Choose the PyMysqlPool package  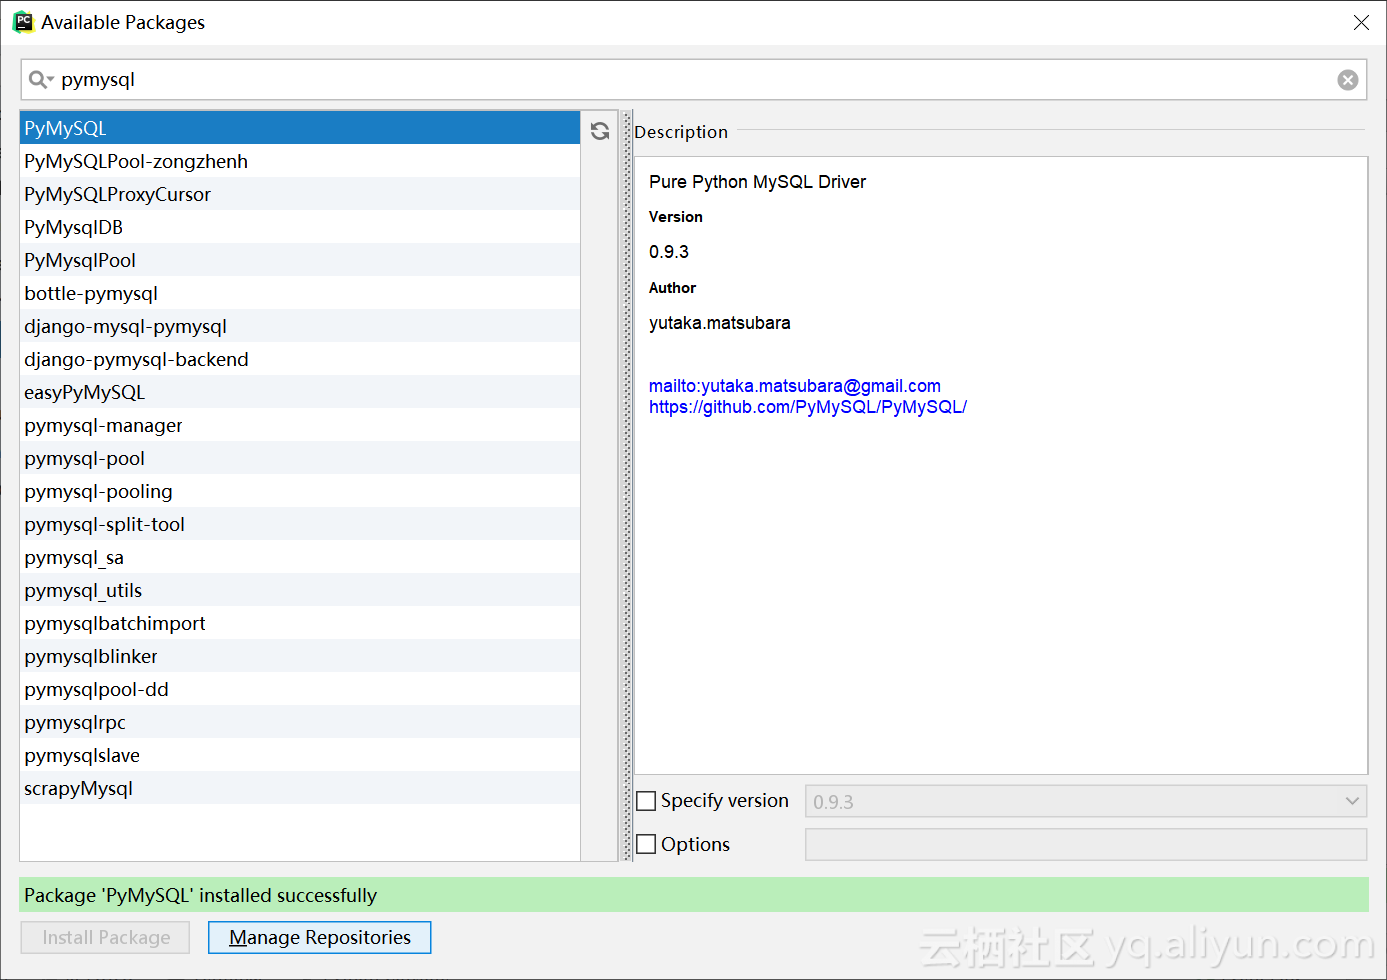(300, 260)
